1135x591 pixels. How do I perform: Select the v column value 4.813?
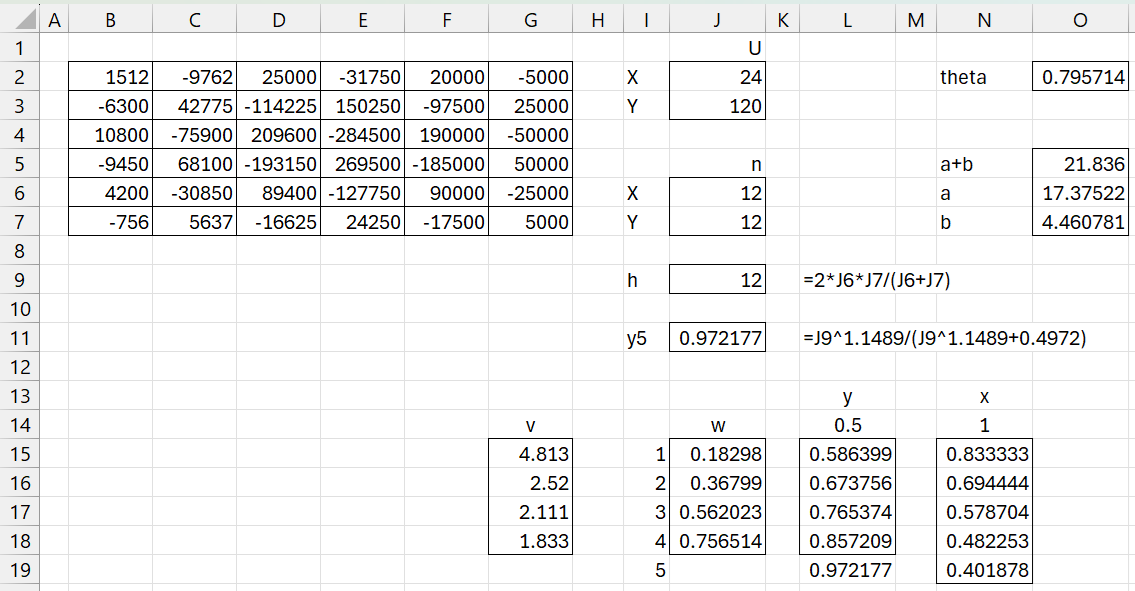[530, 455]
